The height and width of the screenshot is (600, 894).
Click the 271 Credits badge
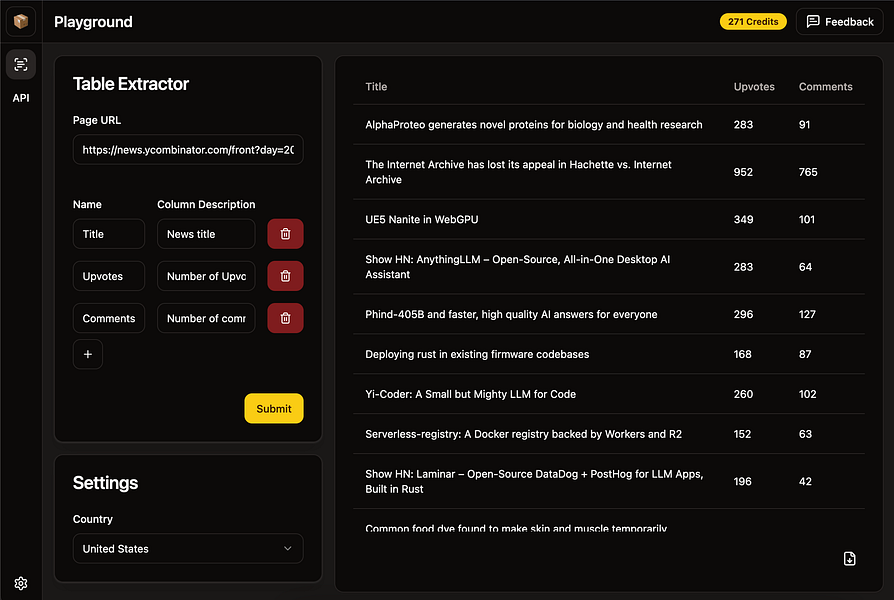tap(753, 22)
